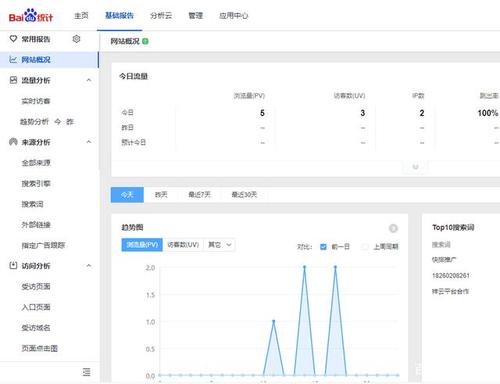Switch to the 管理 tab
The height and width of the screenshot is (384, 500).
[x=196, y=16]
